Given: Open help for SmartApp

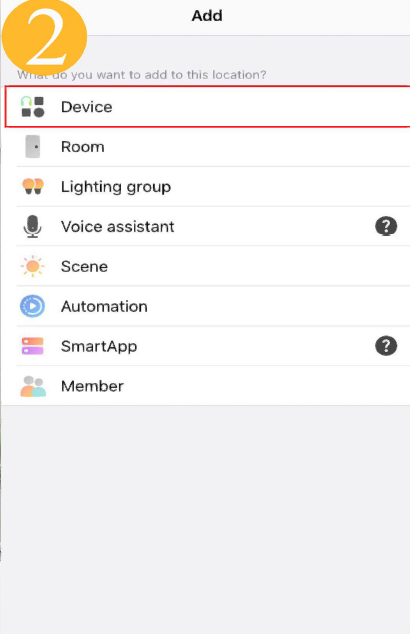Looking at the screenshot, I should tap(386, 346).
